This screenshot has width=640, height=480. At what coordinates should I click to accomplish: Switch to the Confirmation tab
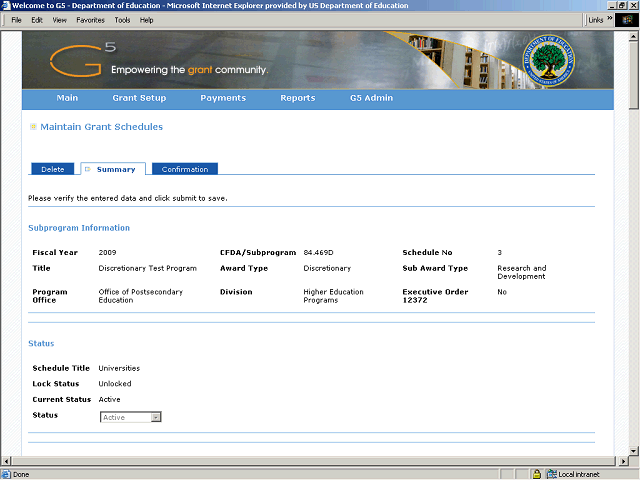185,169
